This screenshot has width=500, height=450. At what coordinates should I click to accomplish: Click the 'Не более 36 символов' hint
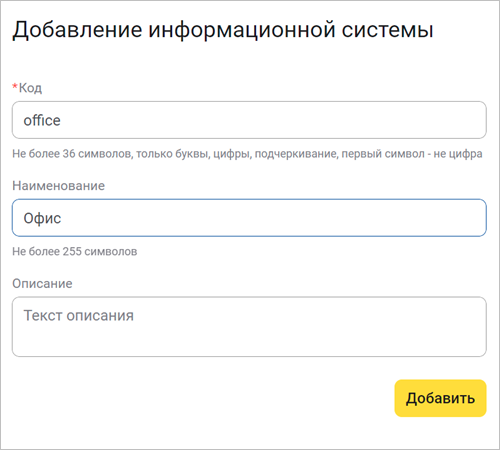72,154
